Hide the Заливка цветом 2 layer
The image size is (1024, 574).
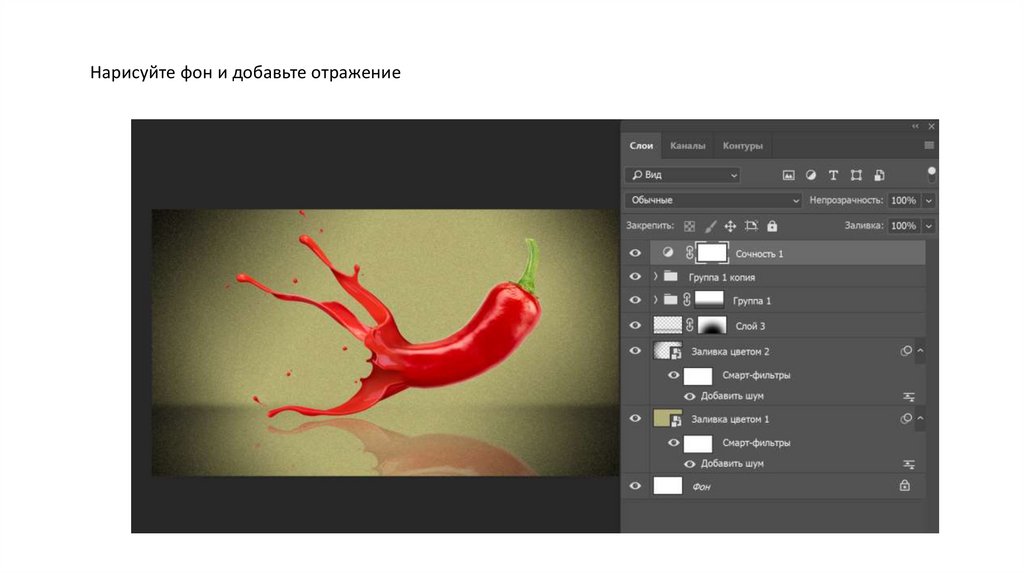(635, 351)
